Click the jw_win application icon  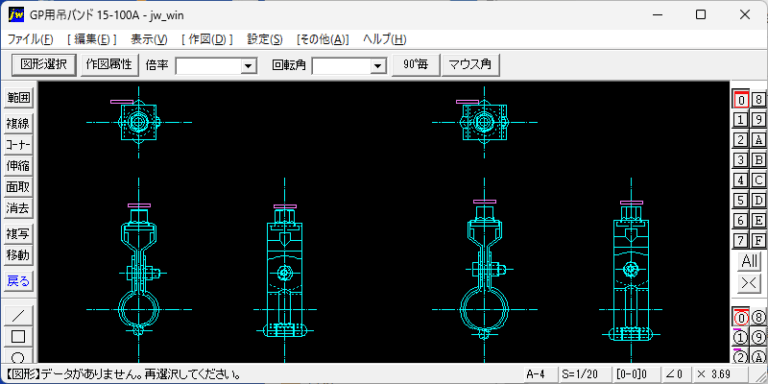pyautogui.click(x=16, y=15)
